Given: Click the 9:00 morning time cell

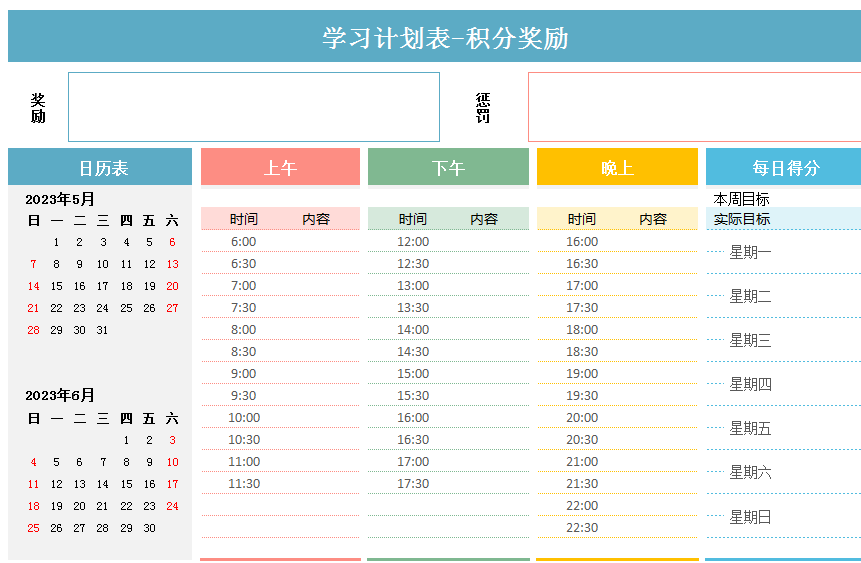Looking at the screenshot, I should coord(243,374).
